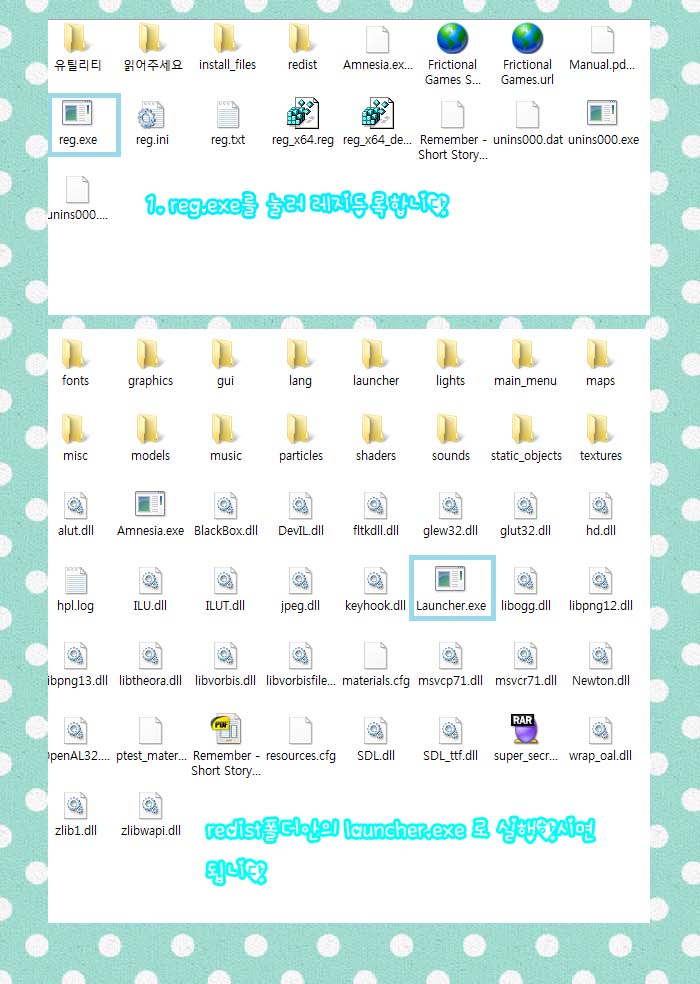Select the Amnesia.exe application icon
The width and height of the screenshot is (700, 984).
click(150, 504)
